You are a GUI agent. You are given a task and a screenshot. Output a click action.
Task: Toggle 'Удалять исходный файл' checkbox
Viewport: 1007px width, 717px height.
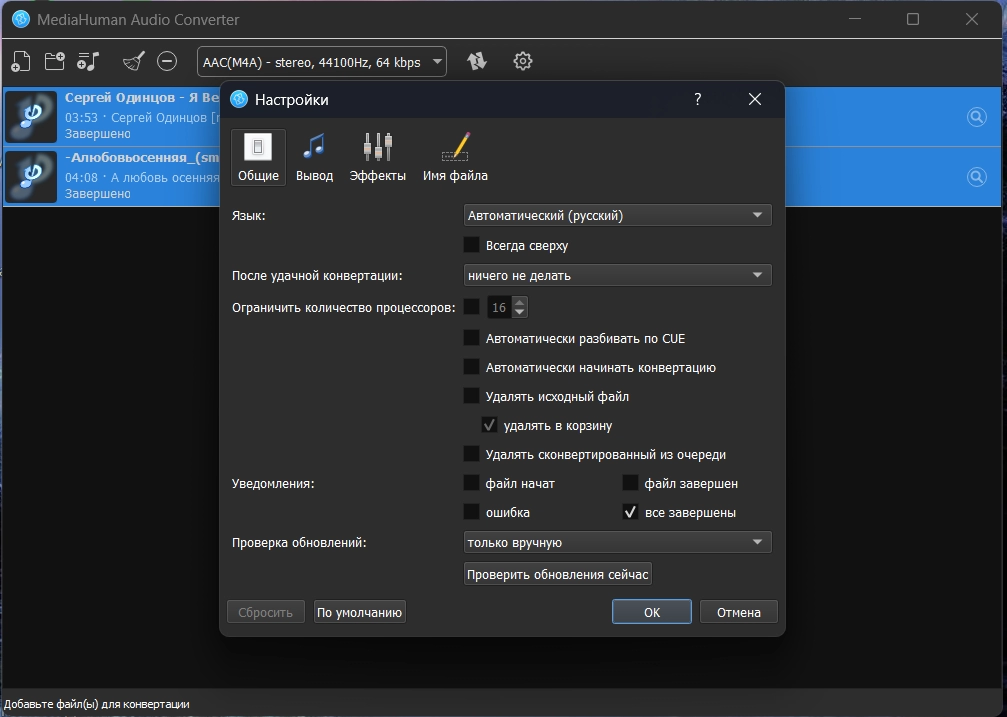[x=472, y=396]
